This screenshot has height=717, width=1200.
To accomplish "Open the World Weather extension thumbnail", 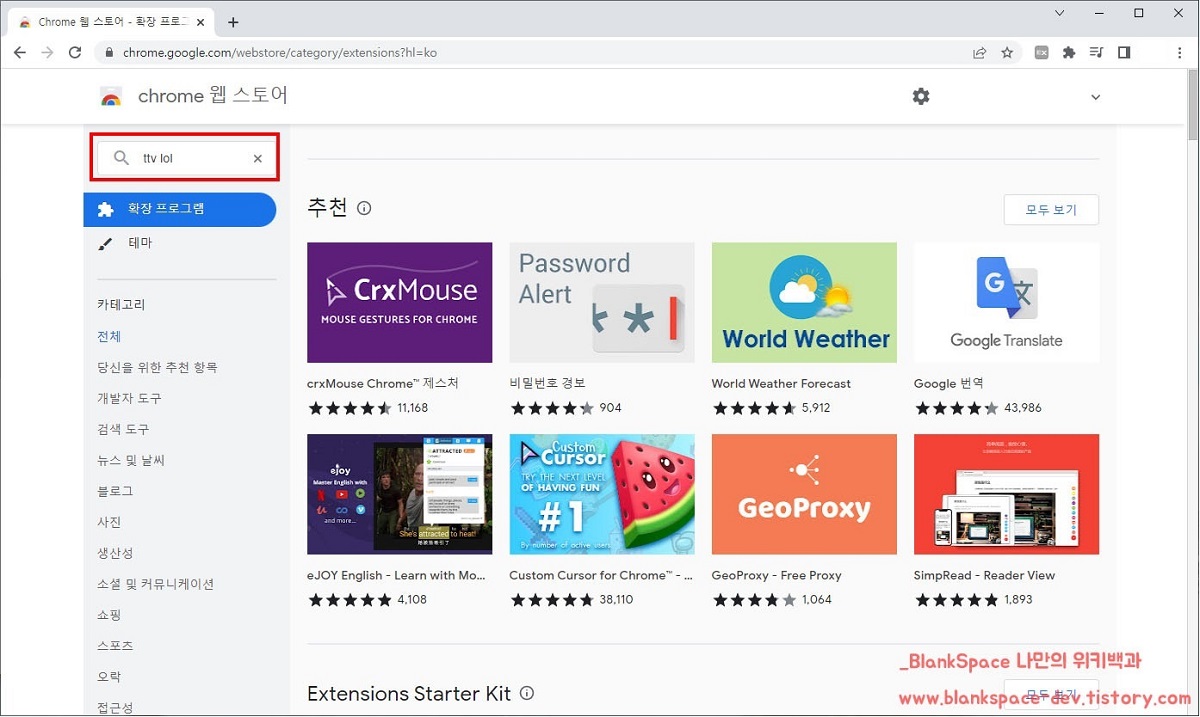I will coord(804,302).
